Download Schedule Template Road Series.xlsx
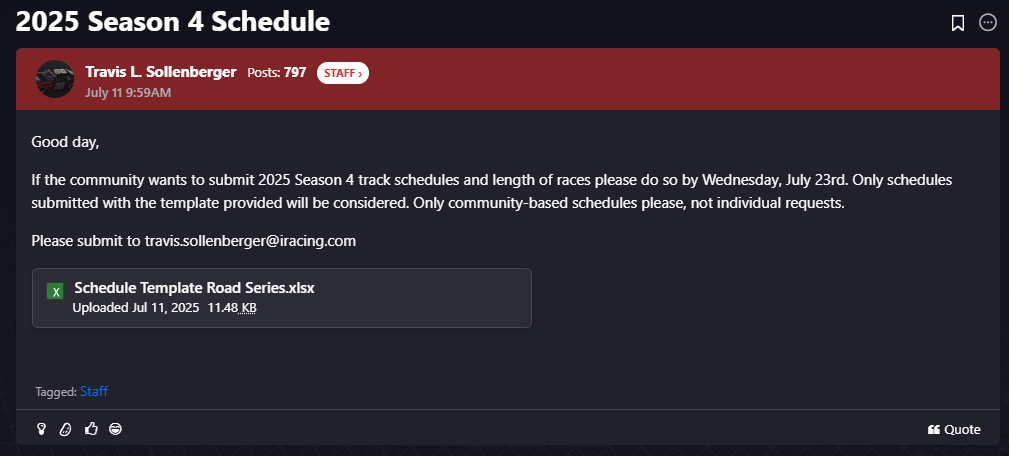The width and height of the screenshot is (1009, 456). point(194,288)
